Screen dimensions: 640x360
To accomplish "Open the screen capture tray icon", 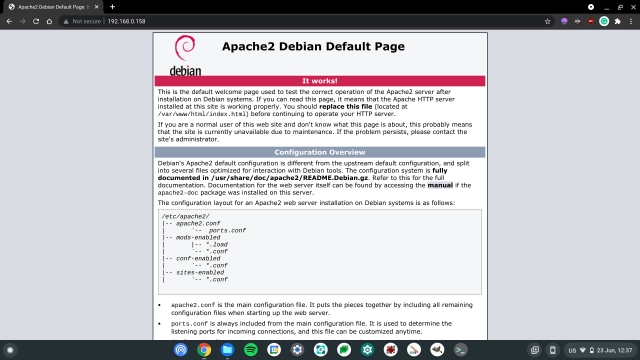I will (x=535, y=350).
